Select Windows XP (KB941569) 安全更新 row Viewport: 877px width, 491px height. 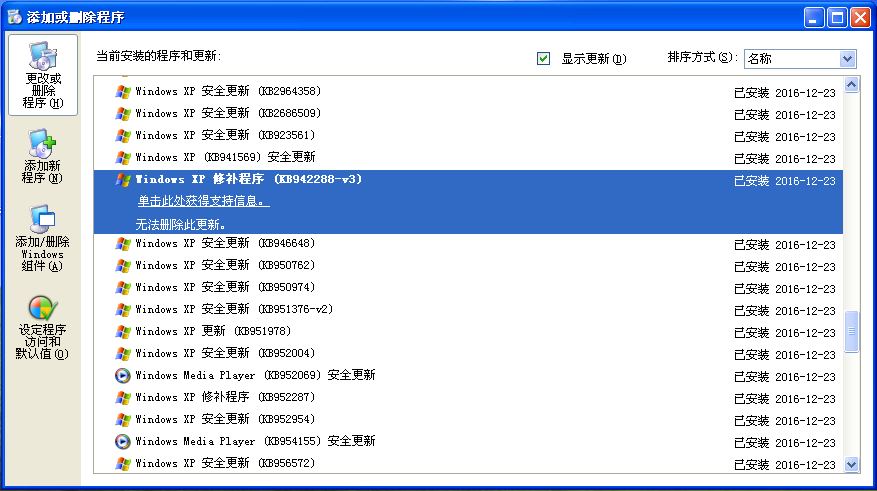point(468,157)
